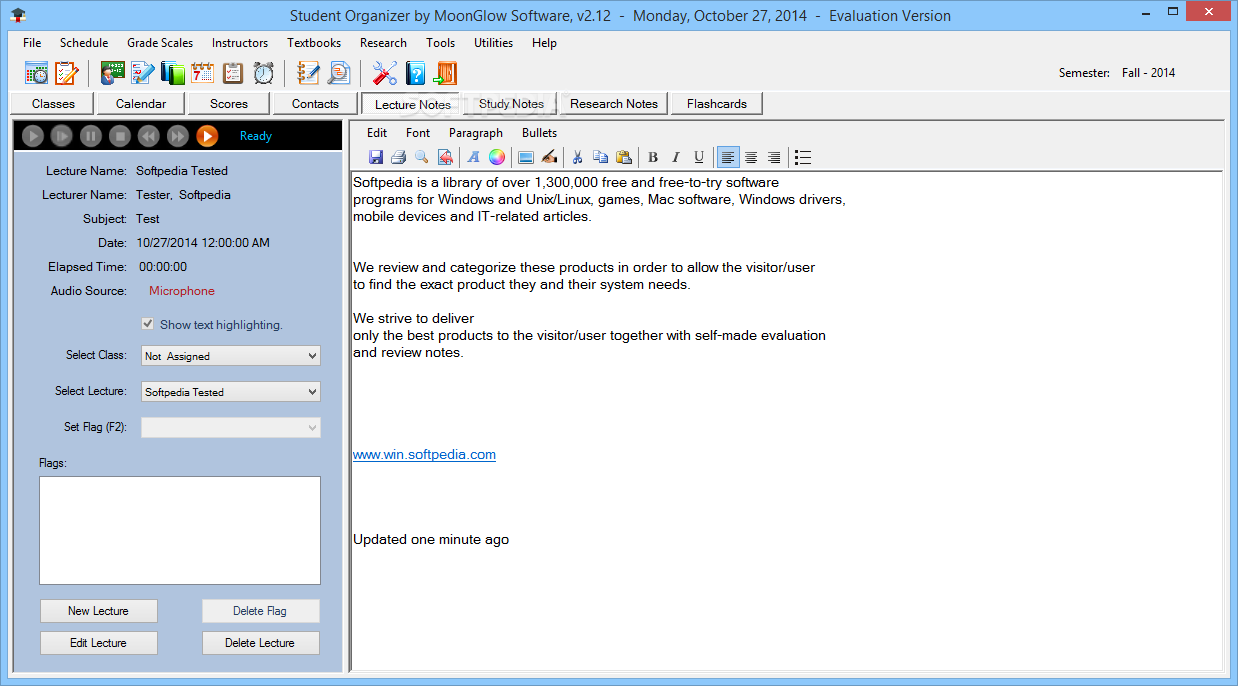Click the orange exit door icon
This screenshot has height=686, width=1238.
point(445,73)
